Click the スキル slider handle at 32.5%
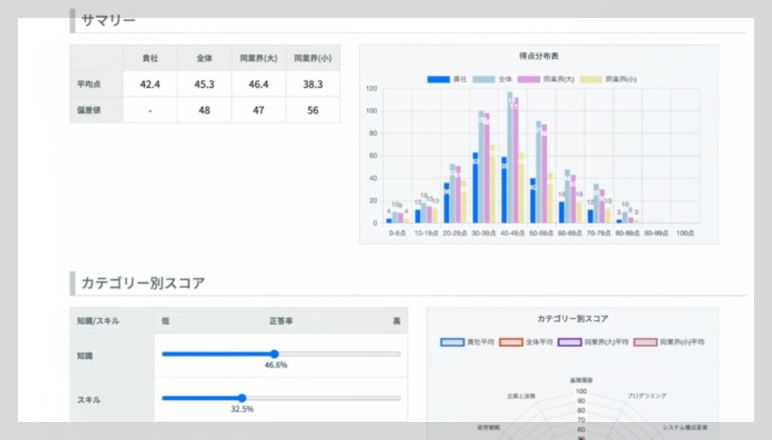The height and width of the screenshot is (440, 772). (x=242, y=398)
